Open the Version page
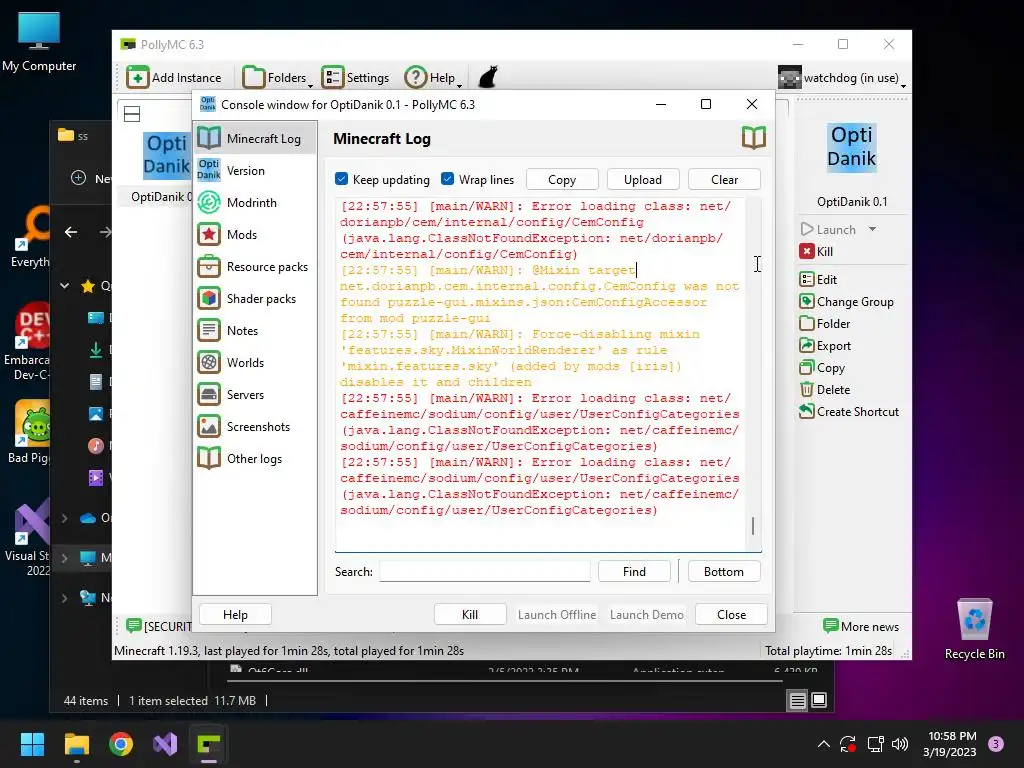 click(x=255, y=170)
